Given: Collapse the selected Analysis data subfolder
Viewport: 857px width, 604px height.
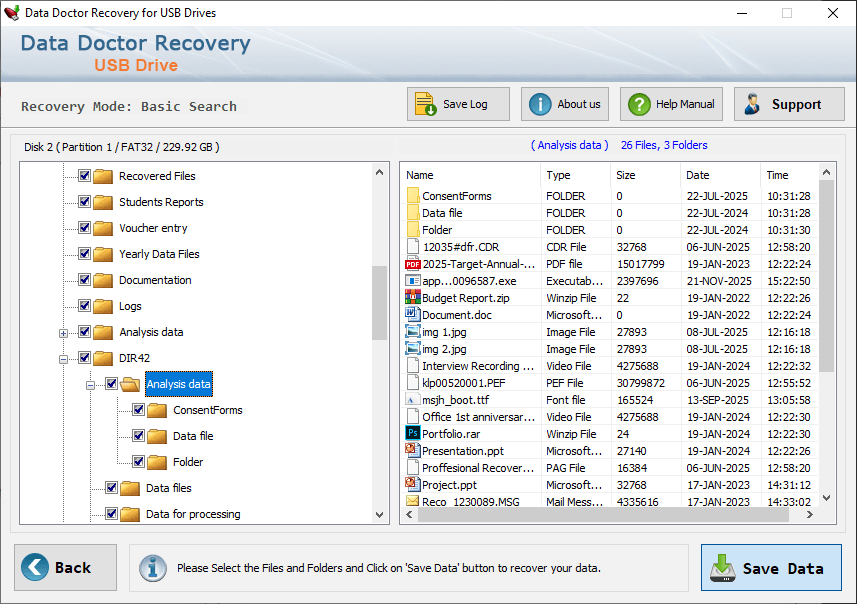Looking at the screenshot, I should tap(90, 385).
